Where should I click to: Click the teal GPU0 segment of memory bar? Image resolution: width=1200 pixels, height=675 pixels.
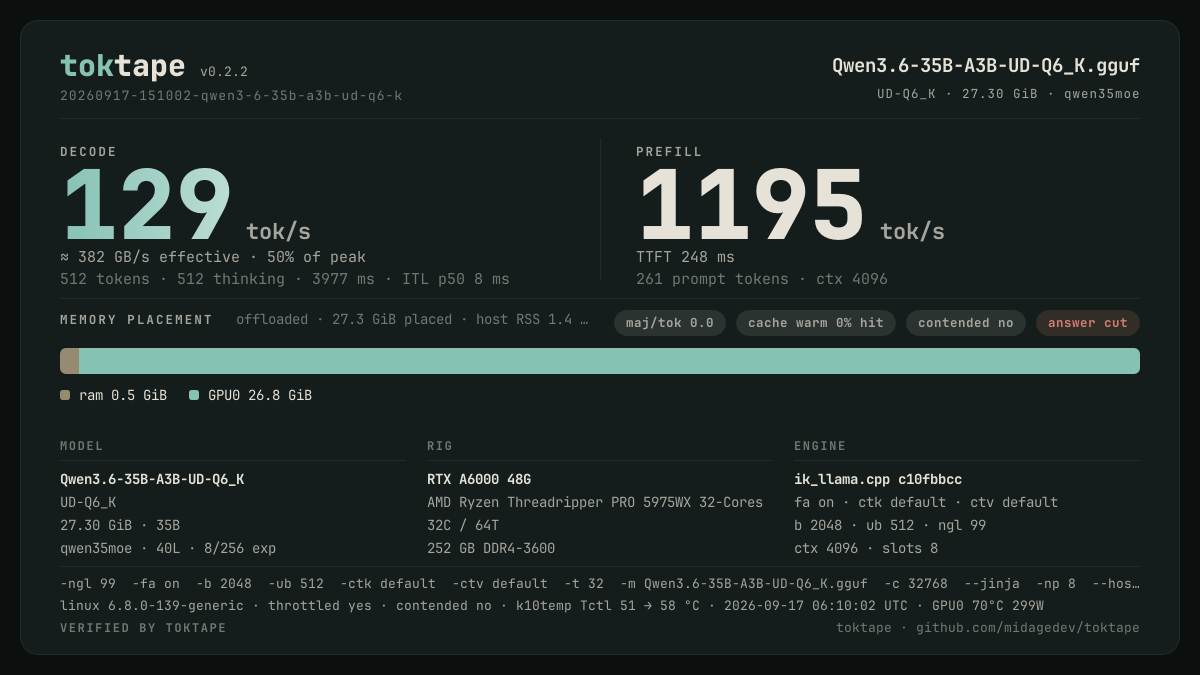coord(609,361)
